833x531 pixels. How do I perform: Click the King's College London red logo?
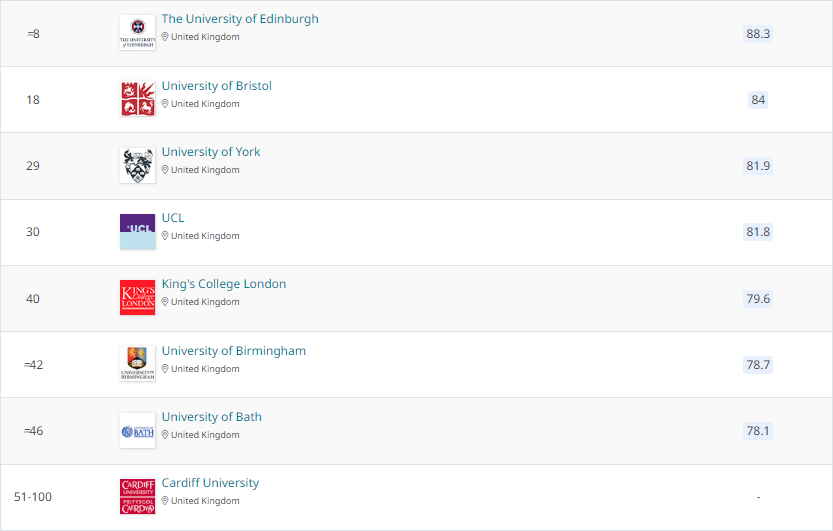137,298
